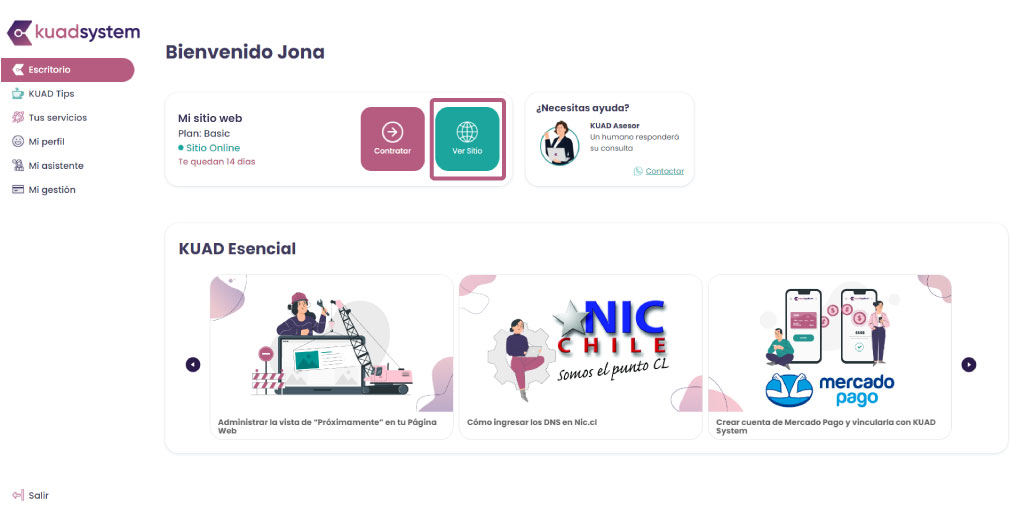
Task: Click the Tus servicios sidebar icon
Action: pyautogui.click(x=18, y=118)
